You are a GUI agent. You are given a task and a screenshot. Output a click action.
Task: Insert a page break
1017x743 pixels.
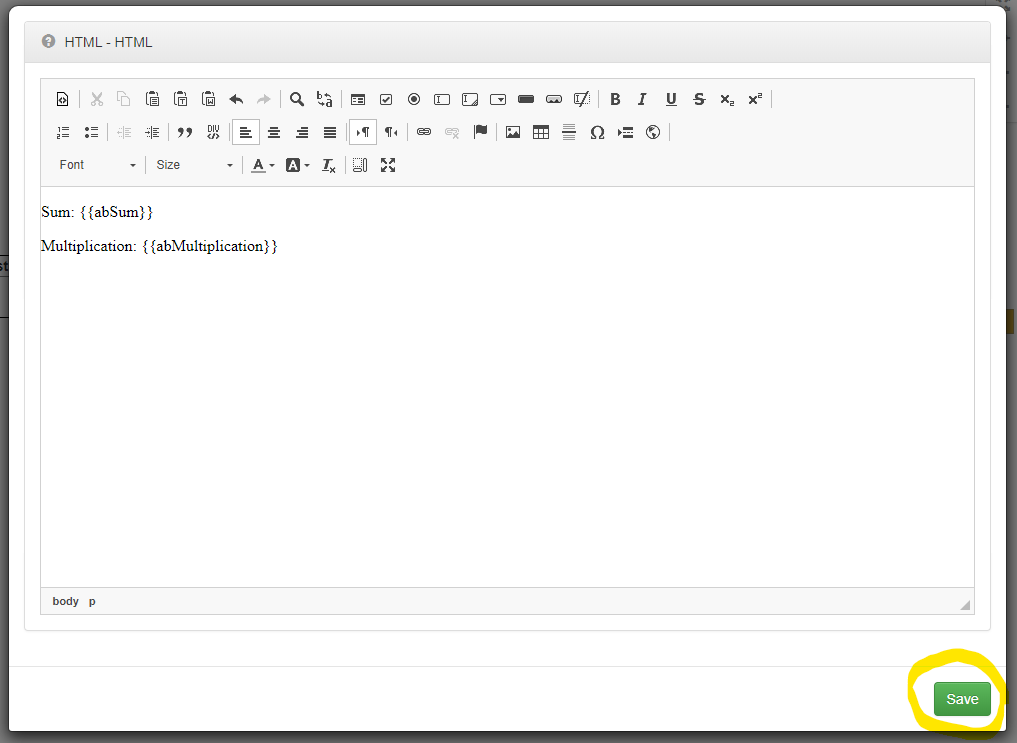(625, 132)
